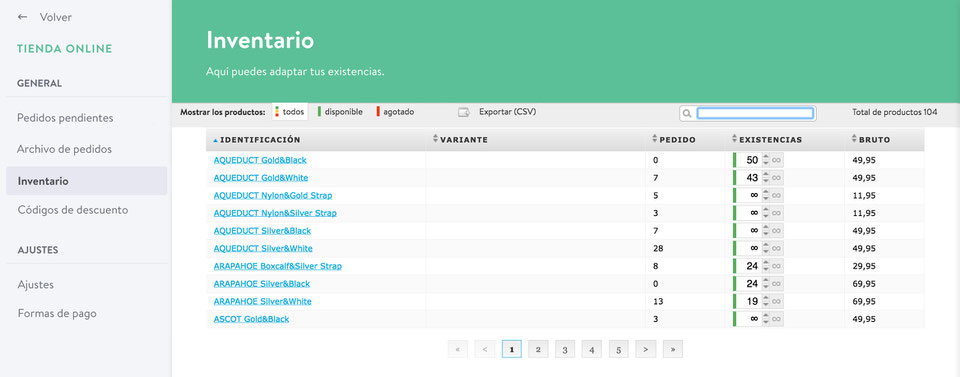Screen dimensions: 960x377
Task: Set AQUEDUCT Gold&Black stock to infinite
Action: 776,160
